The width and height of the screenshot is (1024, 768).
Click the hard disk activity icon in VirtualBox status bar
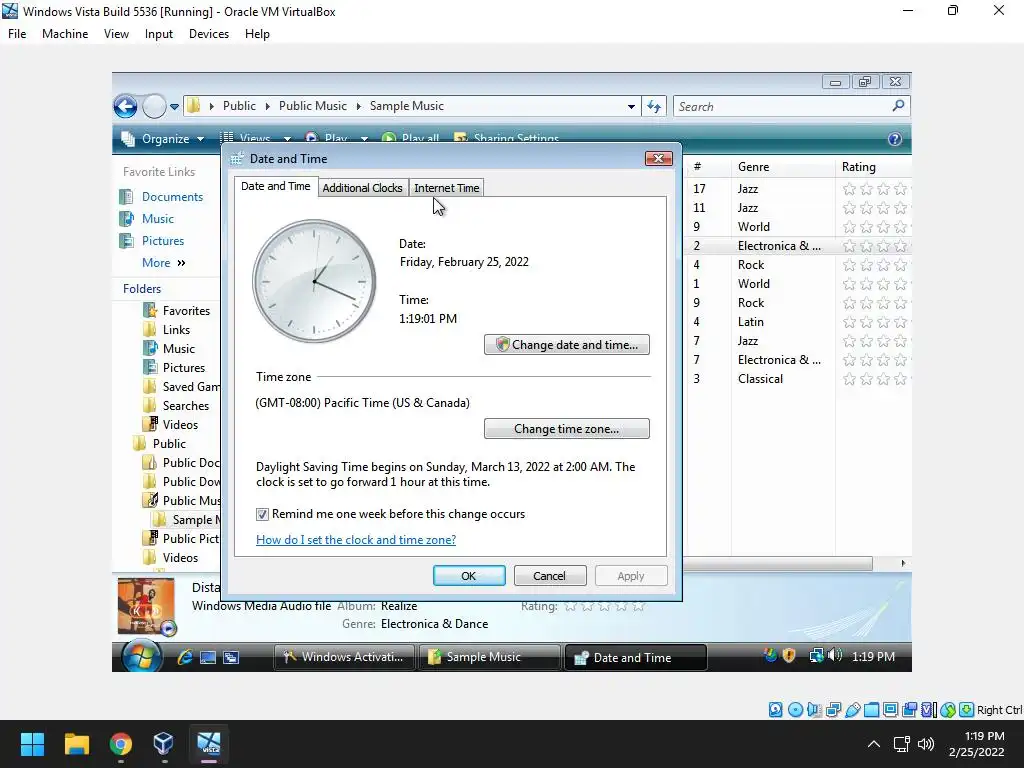775,710
